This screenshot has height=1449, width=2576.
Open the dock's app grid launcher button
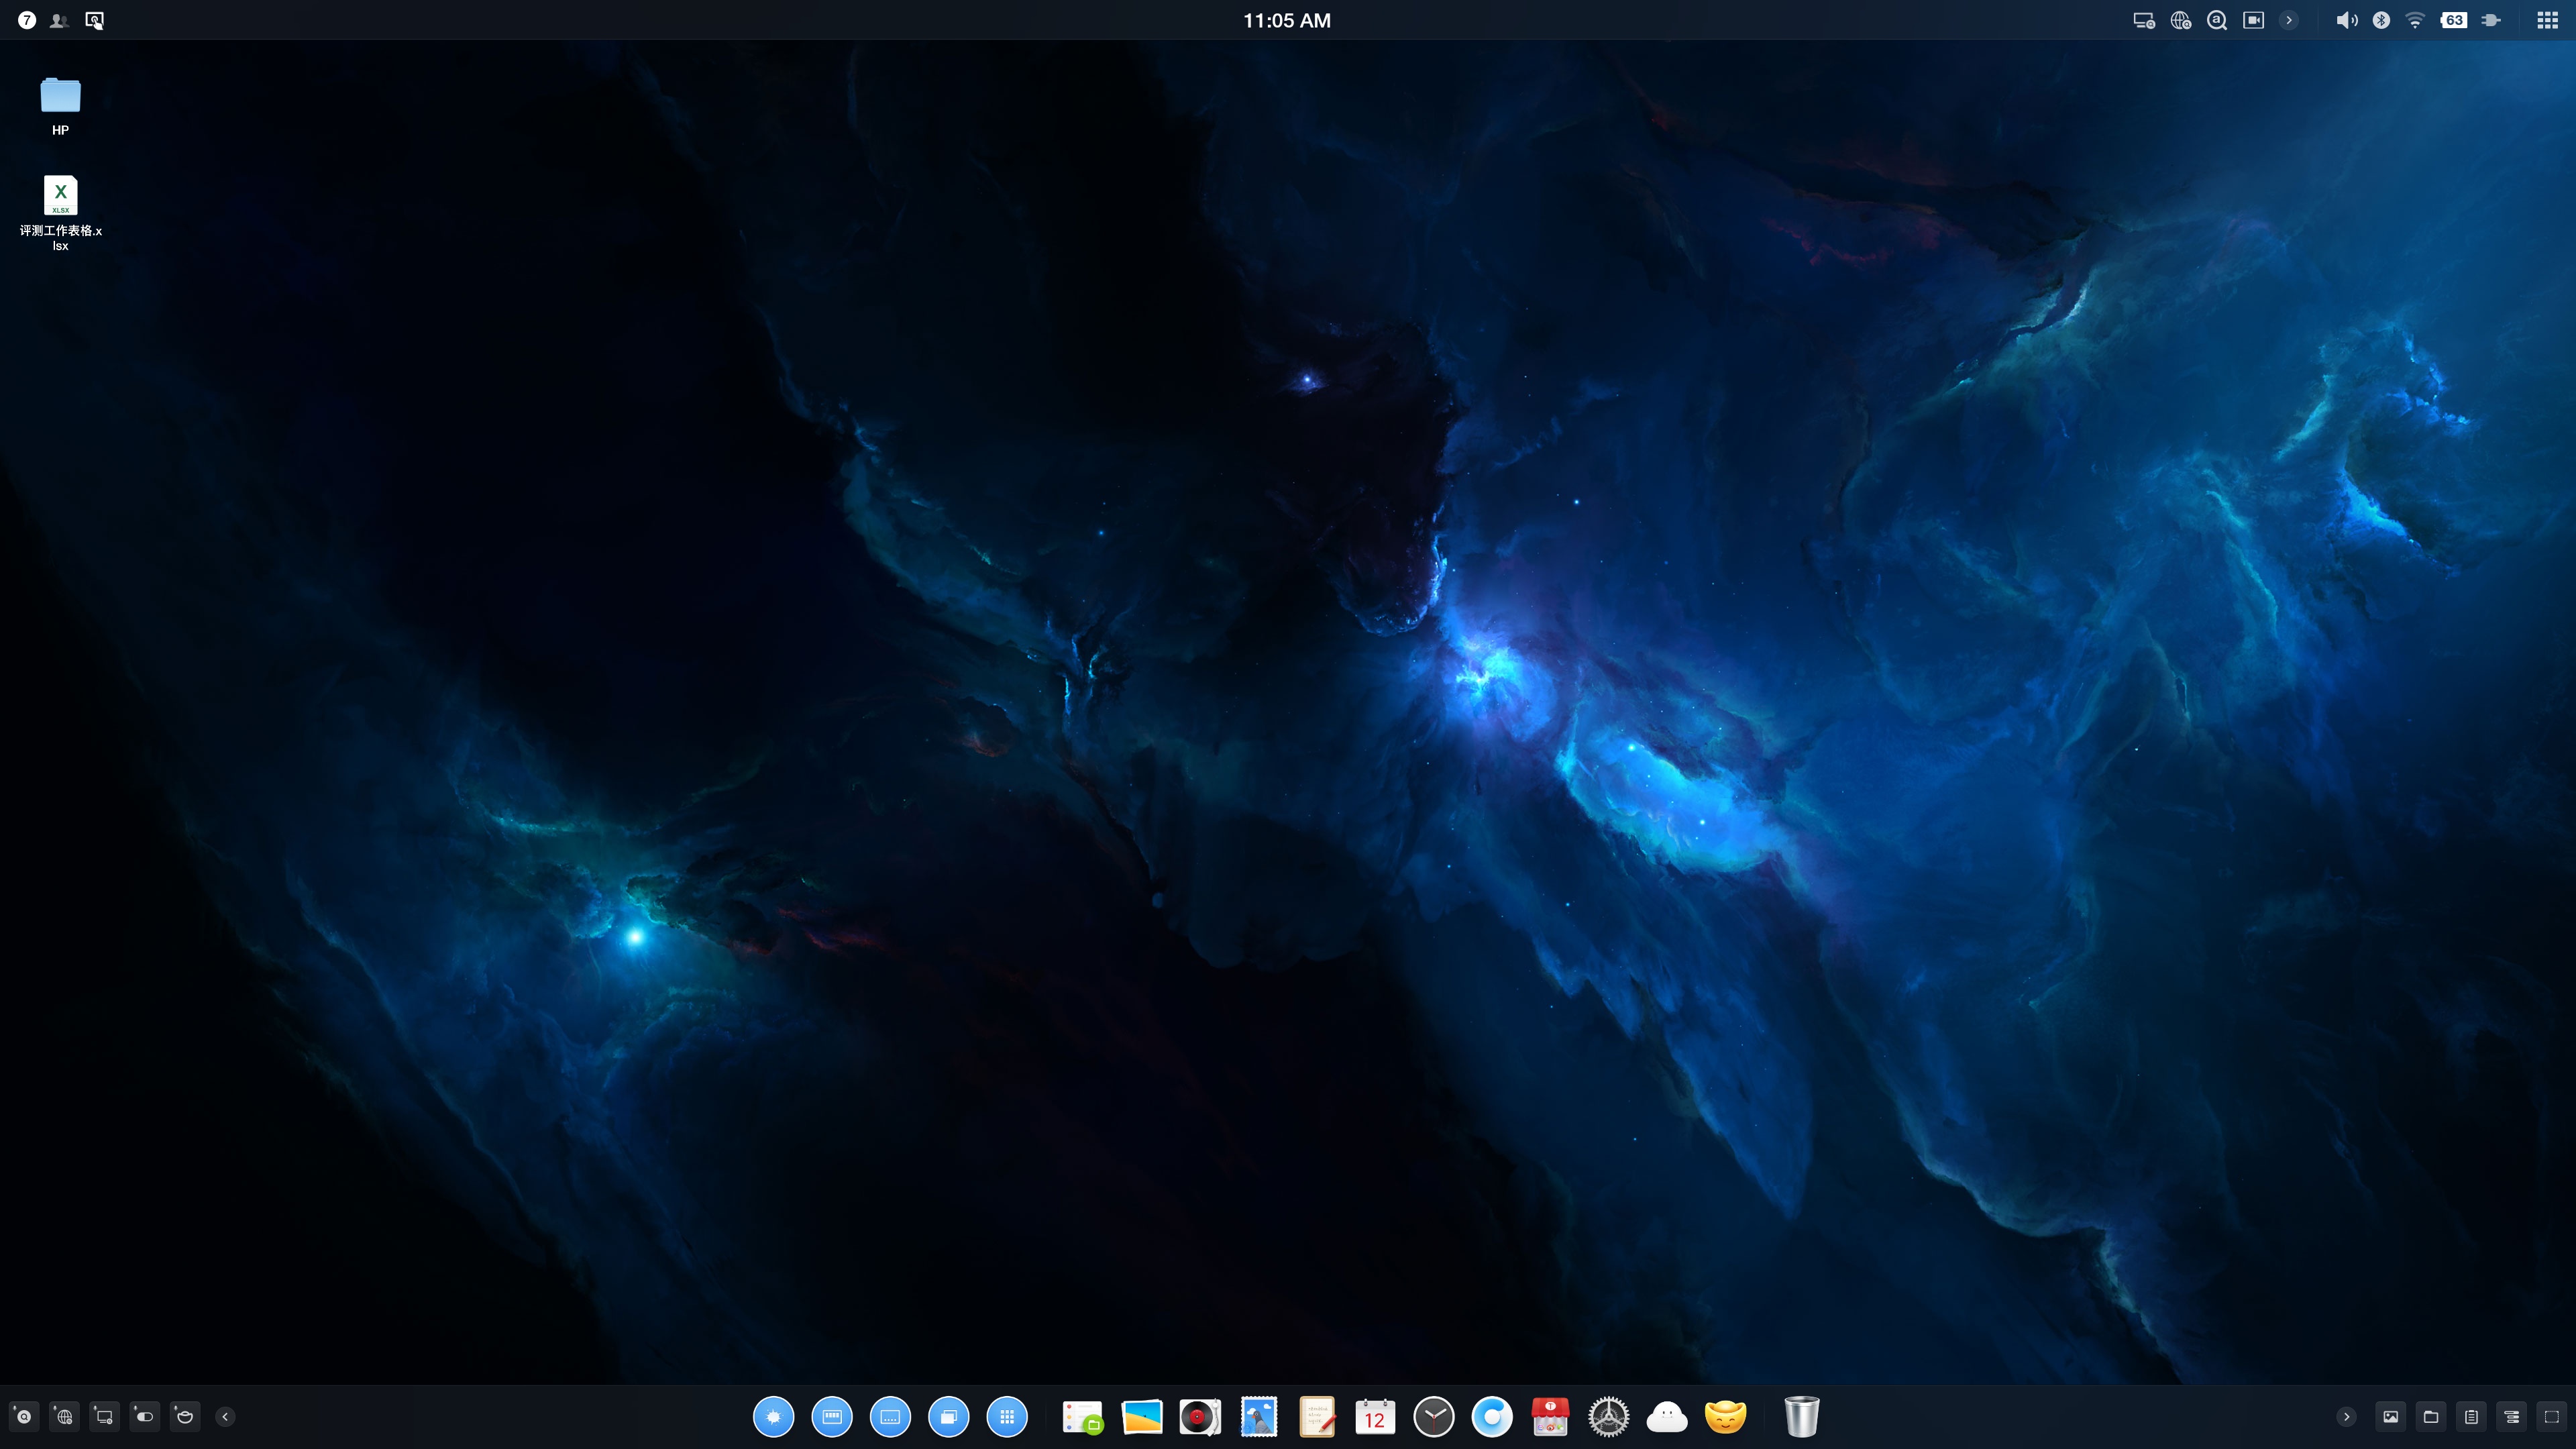pos(1007,1416)
